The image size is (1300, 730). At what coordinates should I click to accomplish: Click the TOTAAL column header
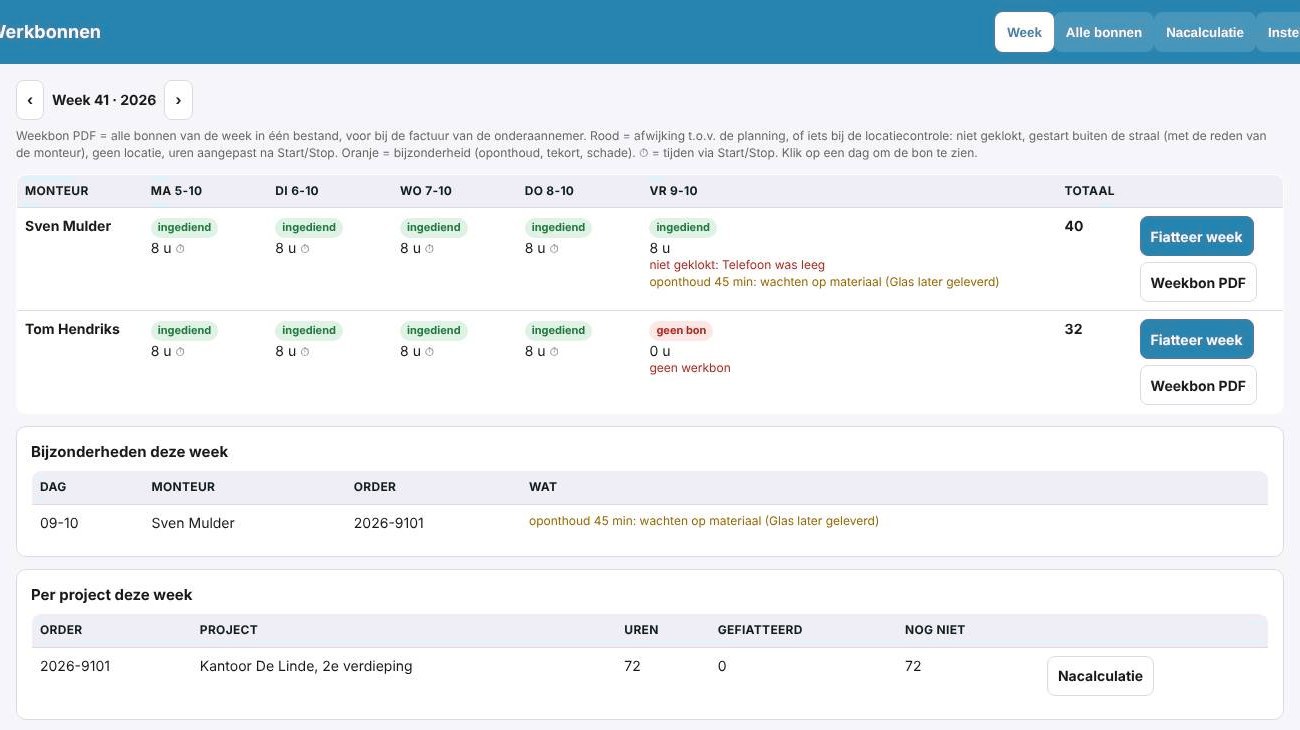click(1089, 191)
